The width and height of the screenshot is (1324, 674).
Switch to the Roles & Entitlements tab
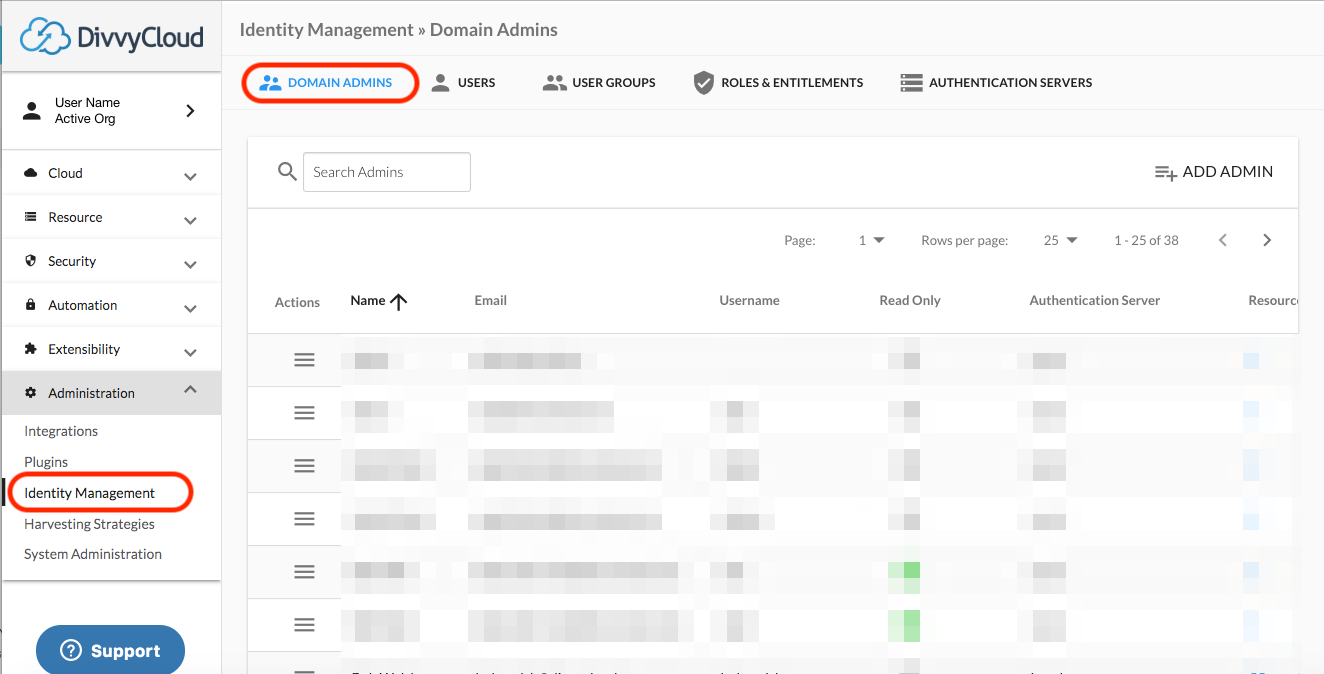(778, 82)
